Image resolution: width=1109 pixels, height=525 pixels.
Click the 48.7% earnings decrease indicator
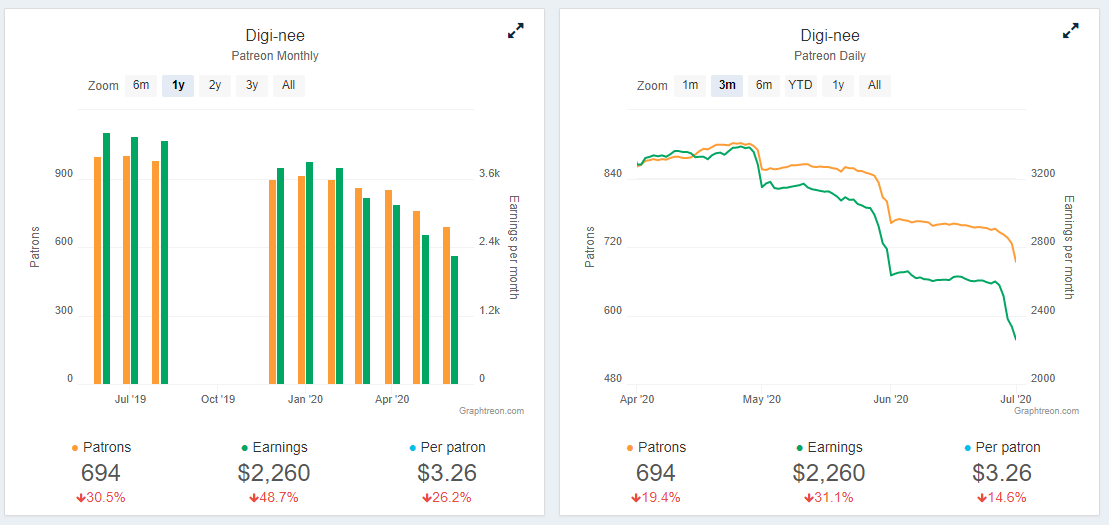tap(274, 497)
